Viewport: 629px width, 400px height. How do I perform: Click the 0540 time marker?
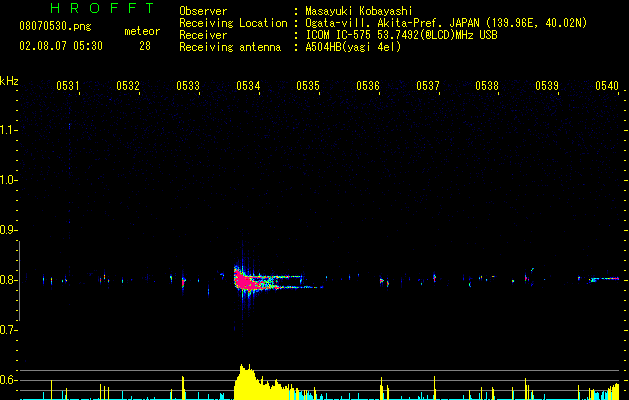tap(607, 86)
